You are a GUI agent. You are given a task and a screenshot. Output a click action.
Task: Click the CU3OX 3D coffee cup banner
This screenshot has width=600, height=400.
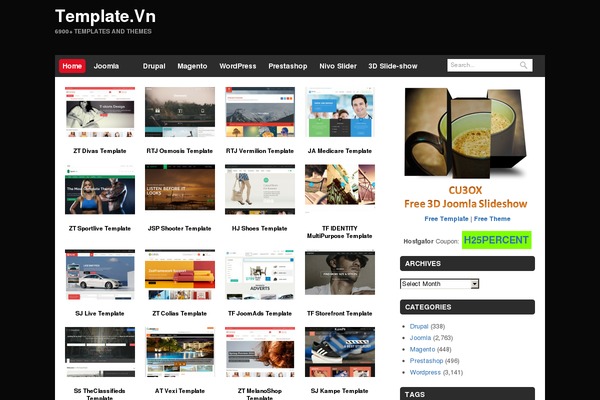pyautogui.click(x=466, y=133)
